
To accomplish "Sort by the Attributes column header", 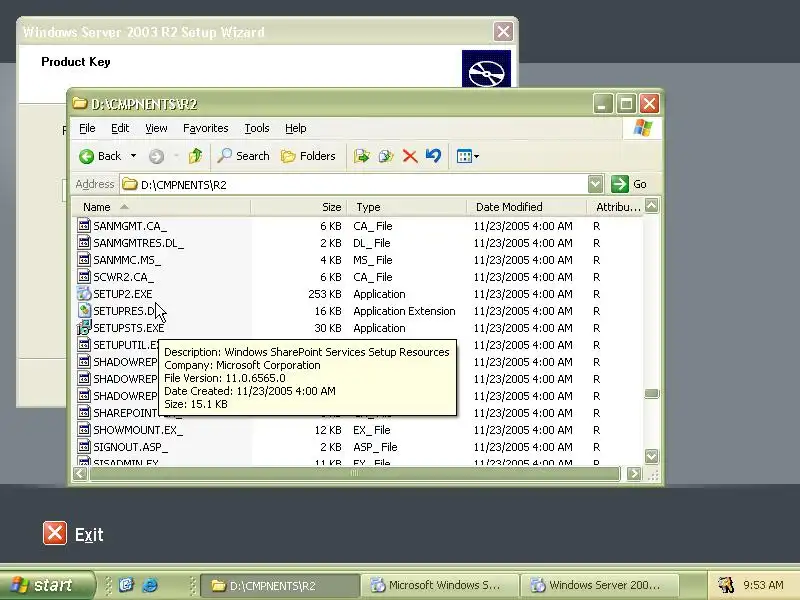I will [x=615, y=207].
